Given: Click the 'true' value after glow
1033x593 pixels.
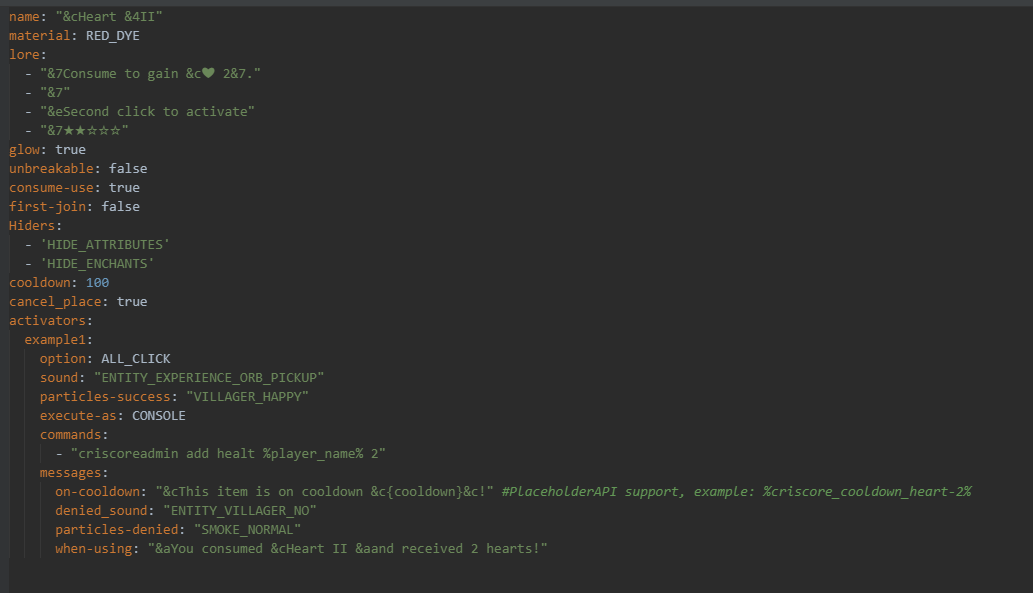Looking at the screenshot, I should coord(70,149).
